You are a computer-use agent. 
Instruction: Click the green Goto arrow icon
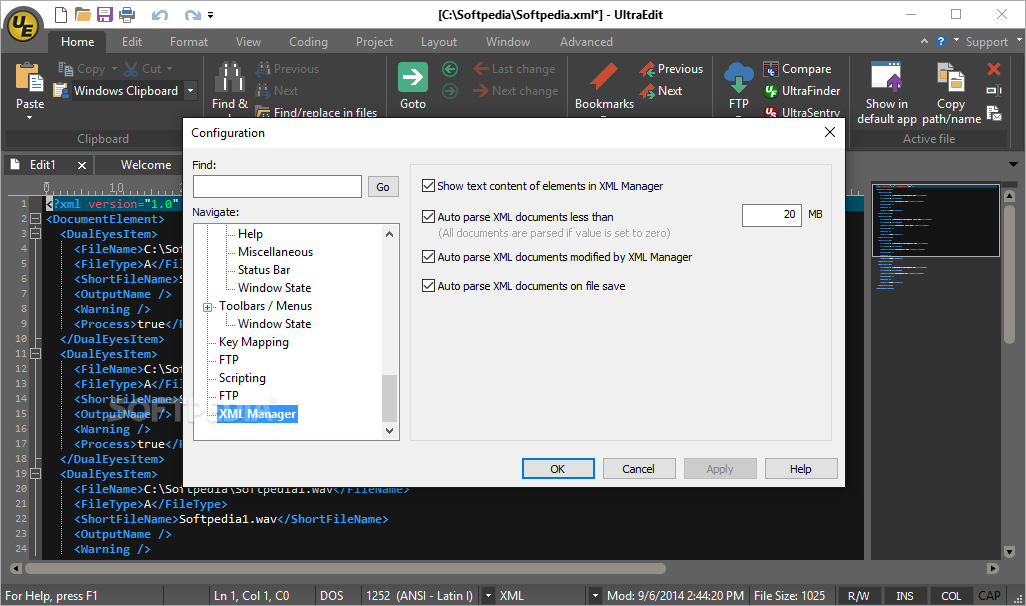(x=413, y=77)
